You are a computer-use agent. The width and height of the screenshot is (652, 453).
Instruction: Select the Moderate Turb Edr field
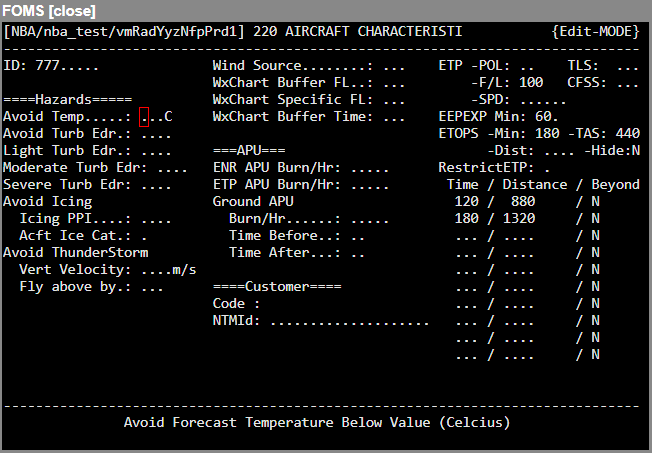pyautogui.click(x=172, y=168)
